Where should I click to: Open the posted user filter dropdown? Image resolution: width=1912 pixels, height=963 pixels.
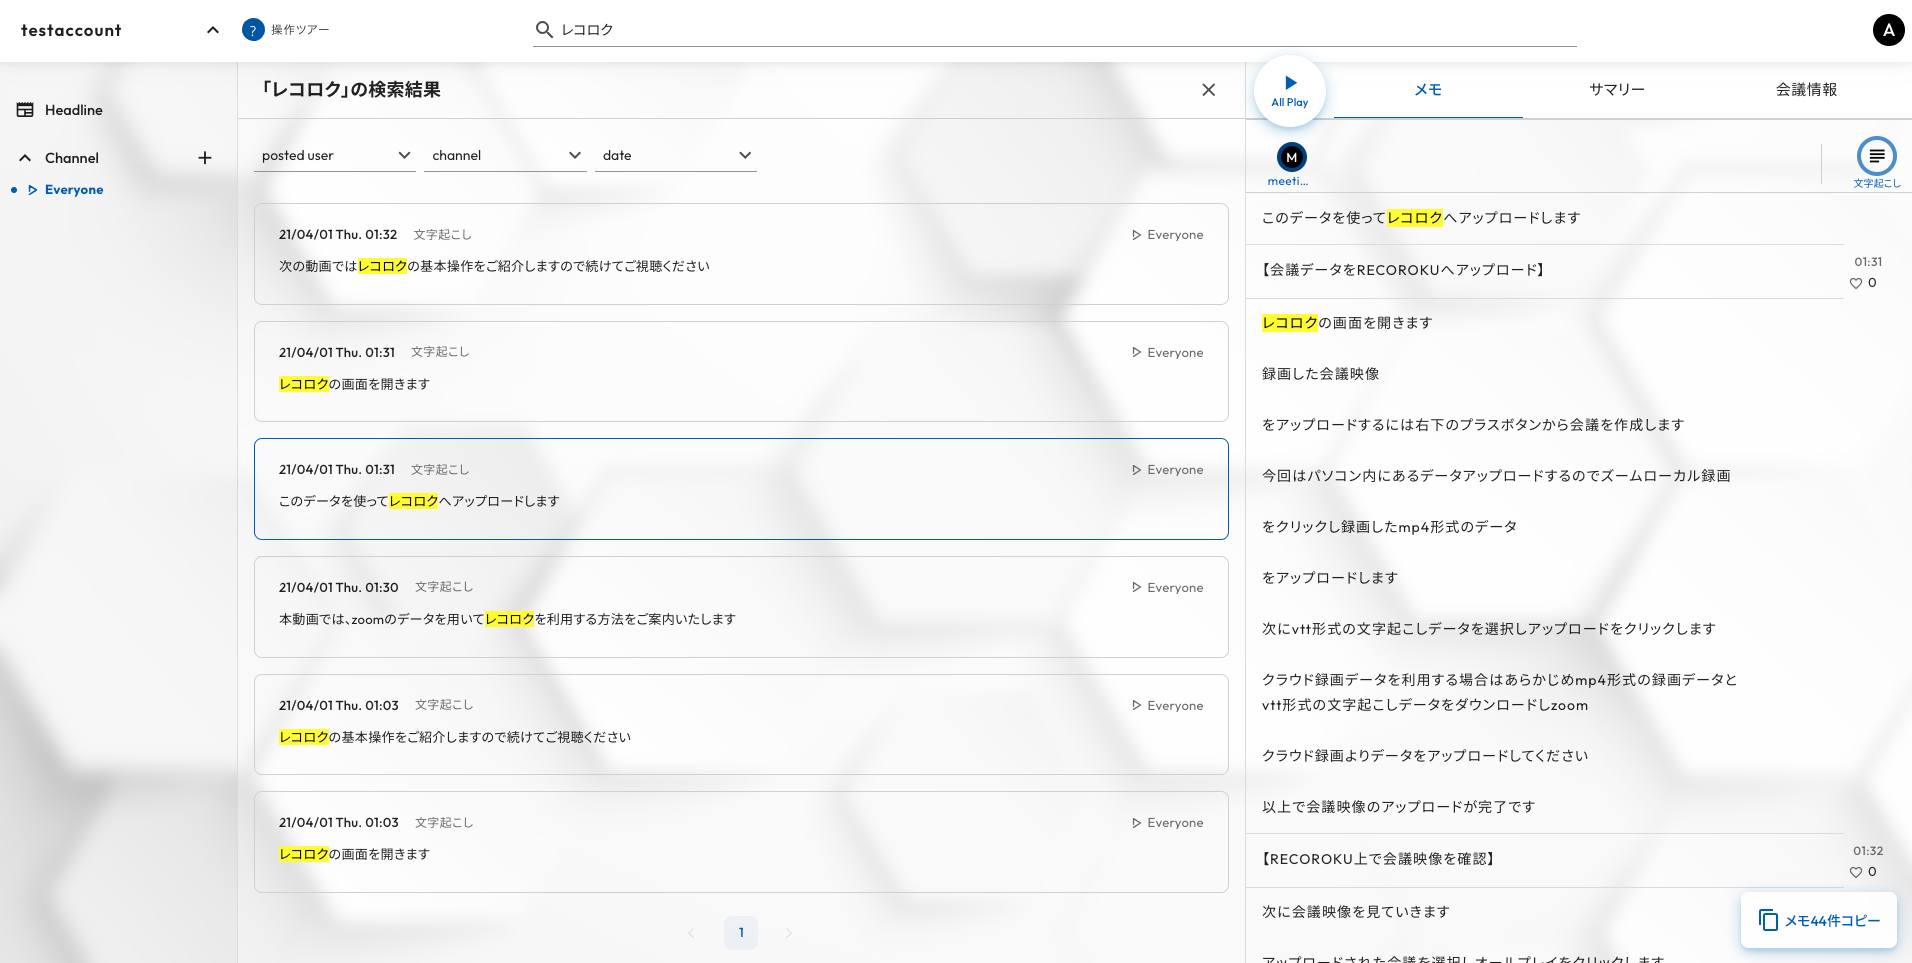coord(335,156)
